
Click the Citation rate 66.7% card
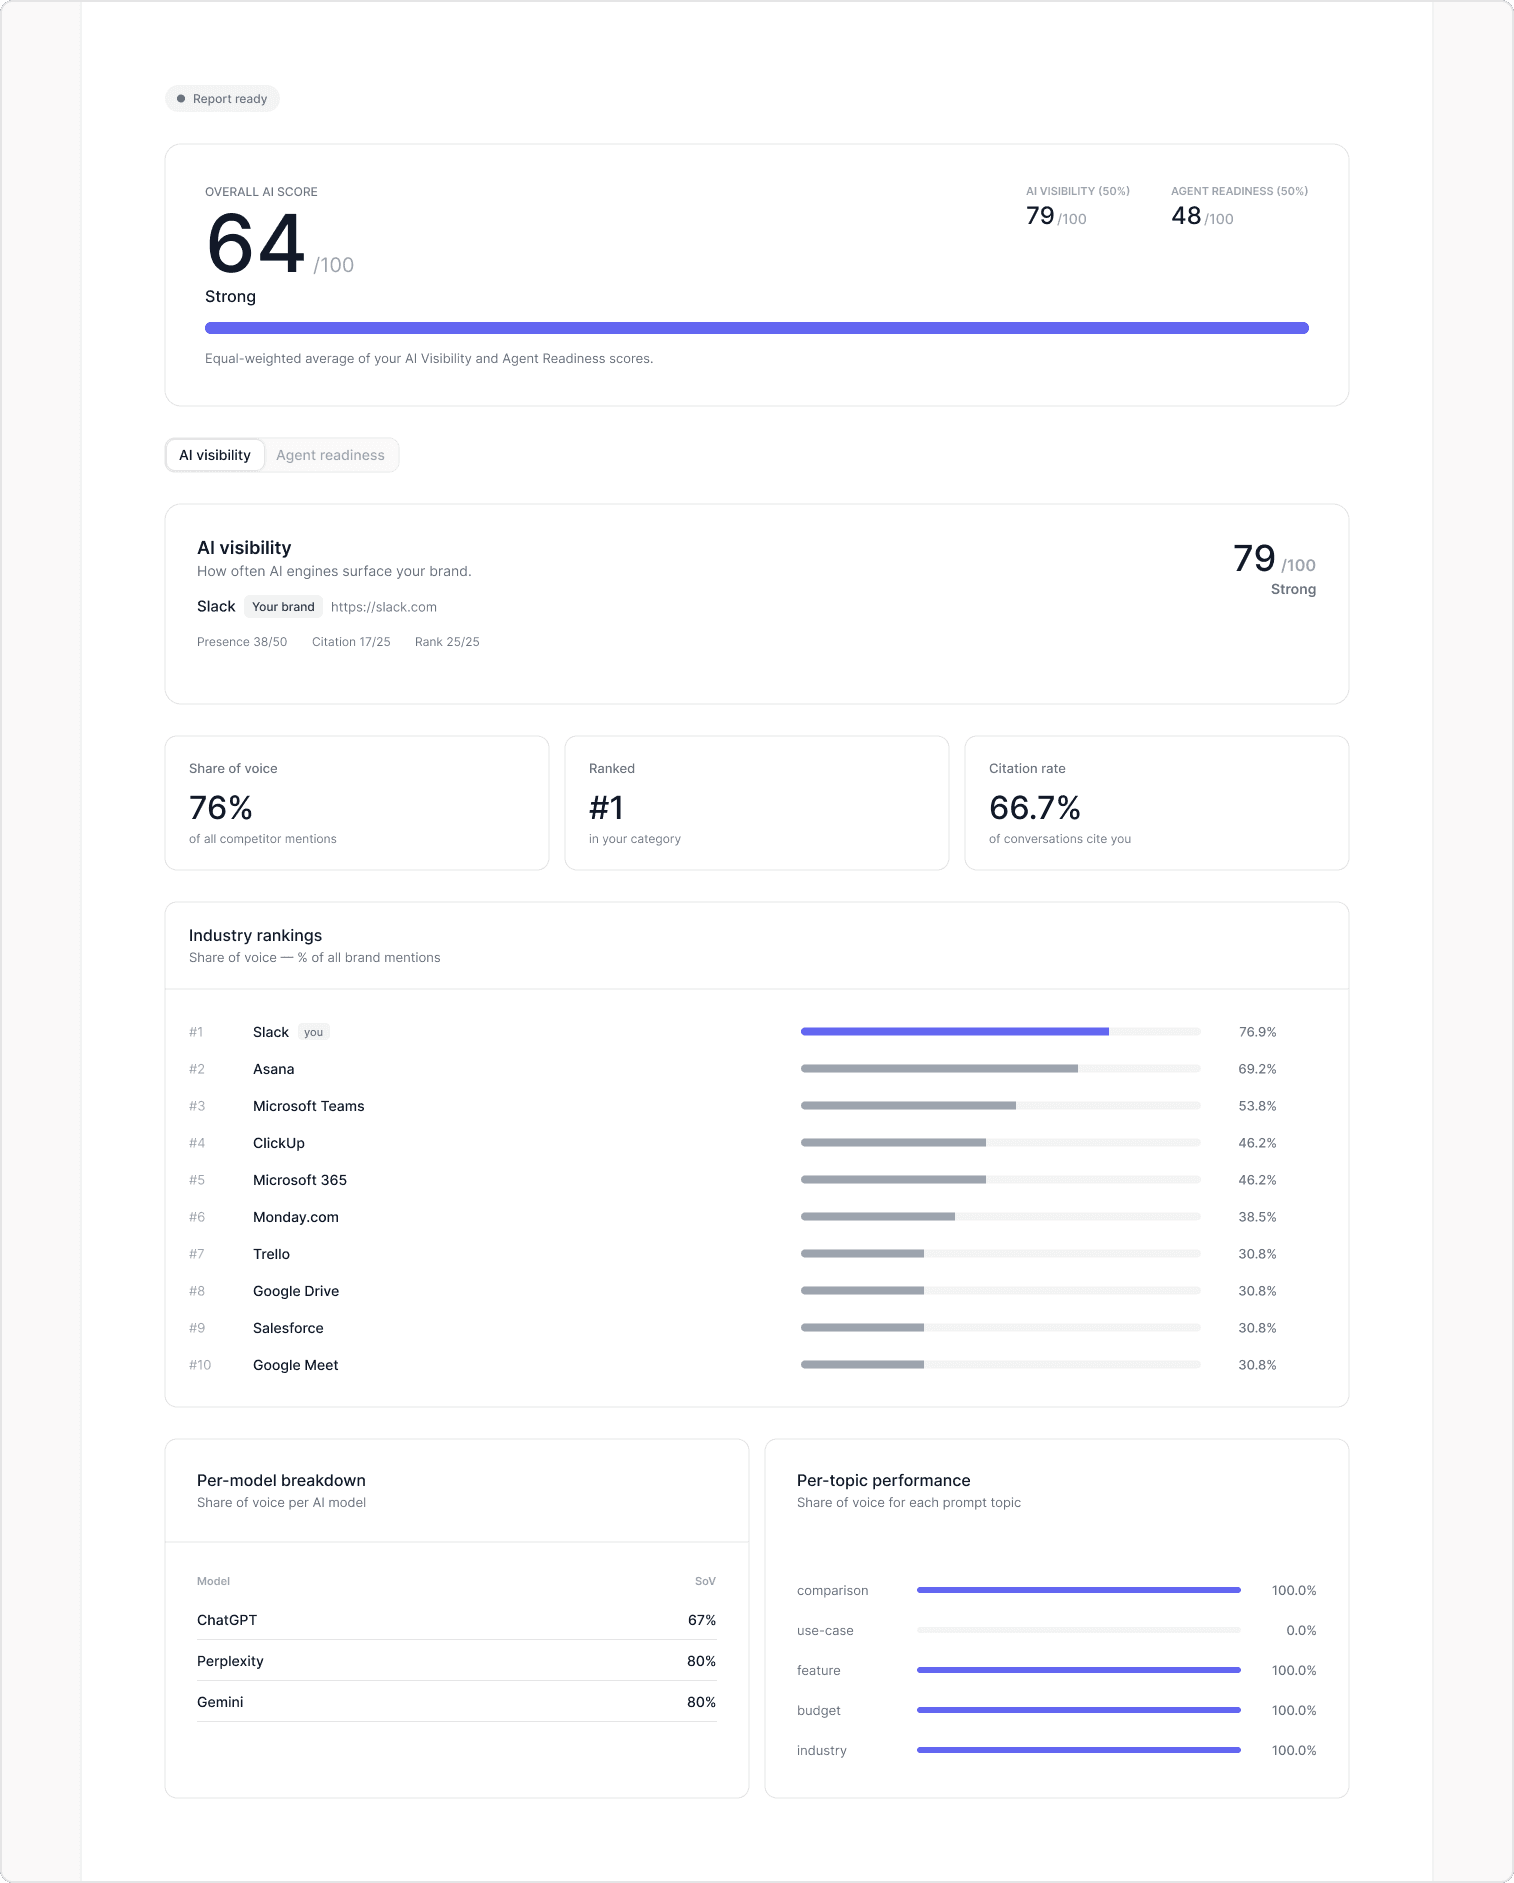pyautogui.click(x=1157, y=803)
